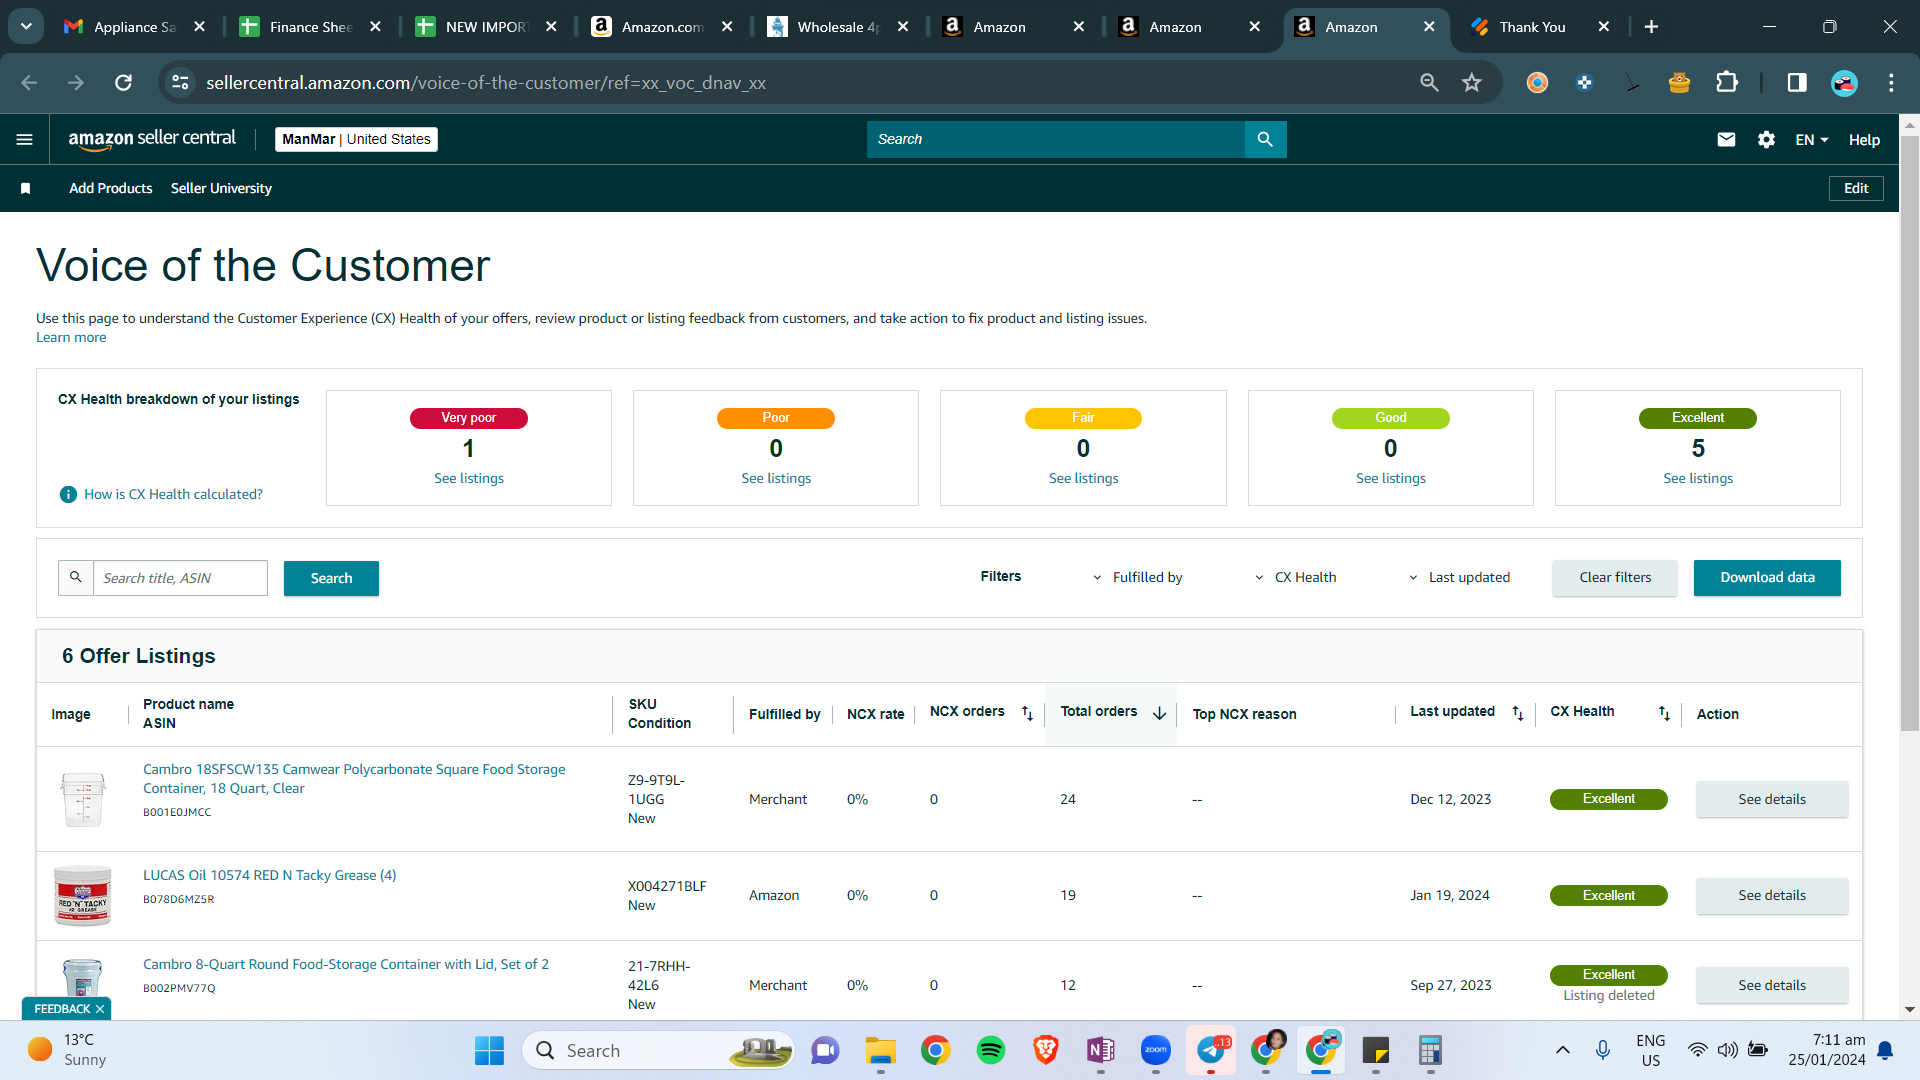See details for LUCAS Oil grease listing
The height and width of the screenshot is (1080, 1920).
click(x=1772, y=896)
